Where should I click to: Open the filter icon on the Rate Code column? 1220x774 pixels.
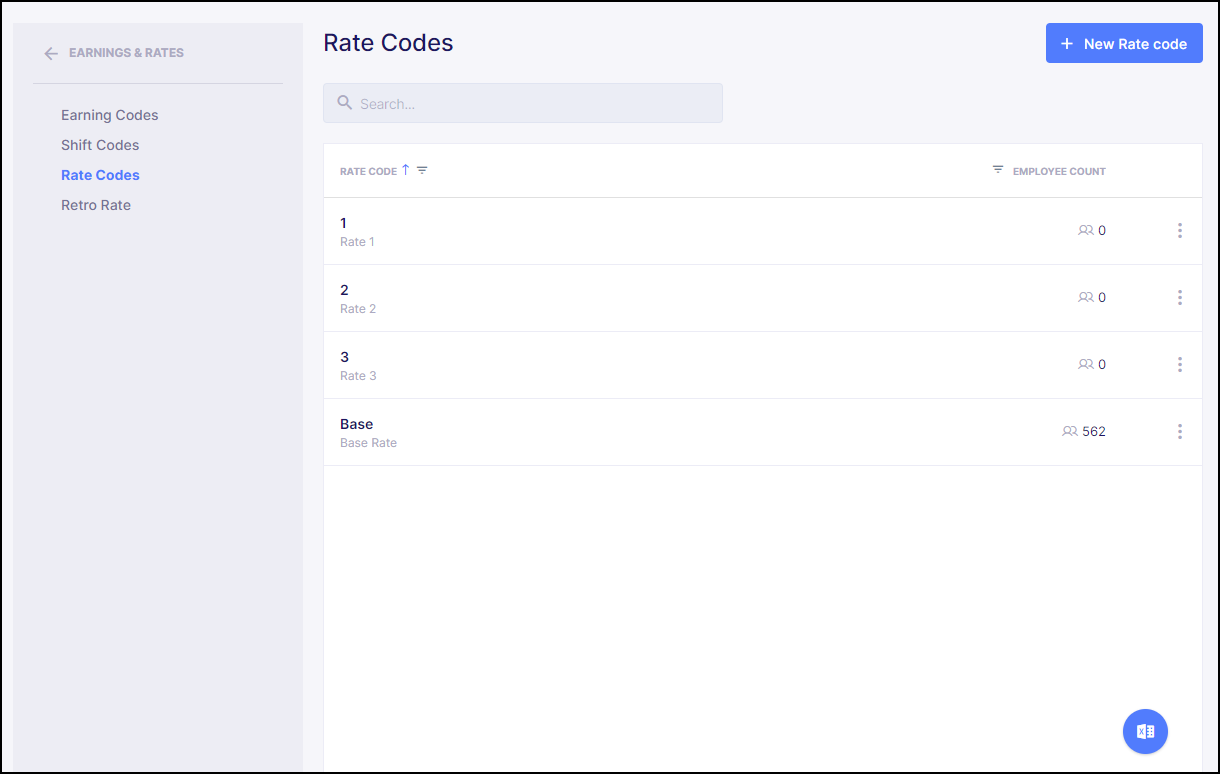(422, 170)
